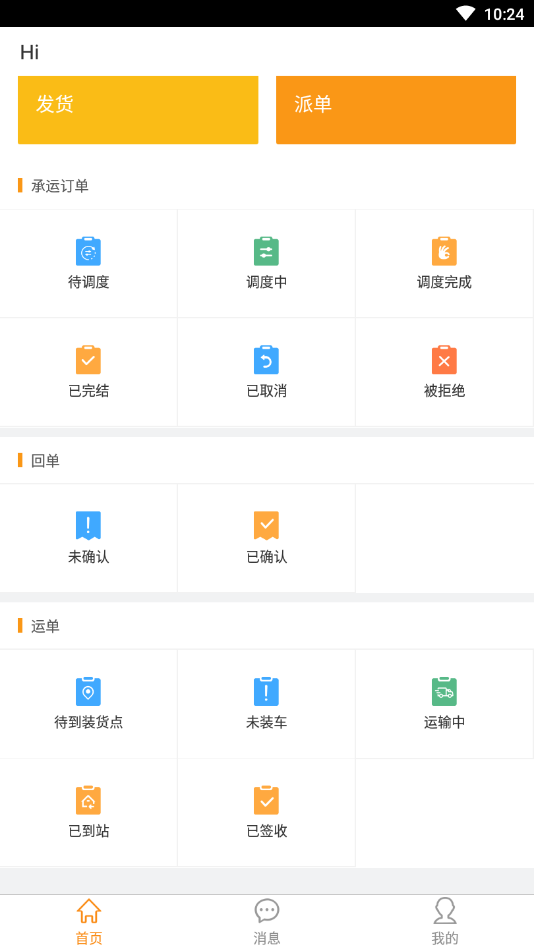Open 未确认 unconfirmed receipts
Screen dimensions: 534x949
(88, 537)
